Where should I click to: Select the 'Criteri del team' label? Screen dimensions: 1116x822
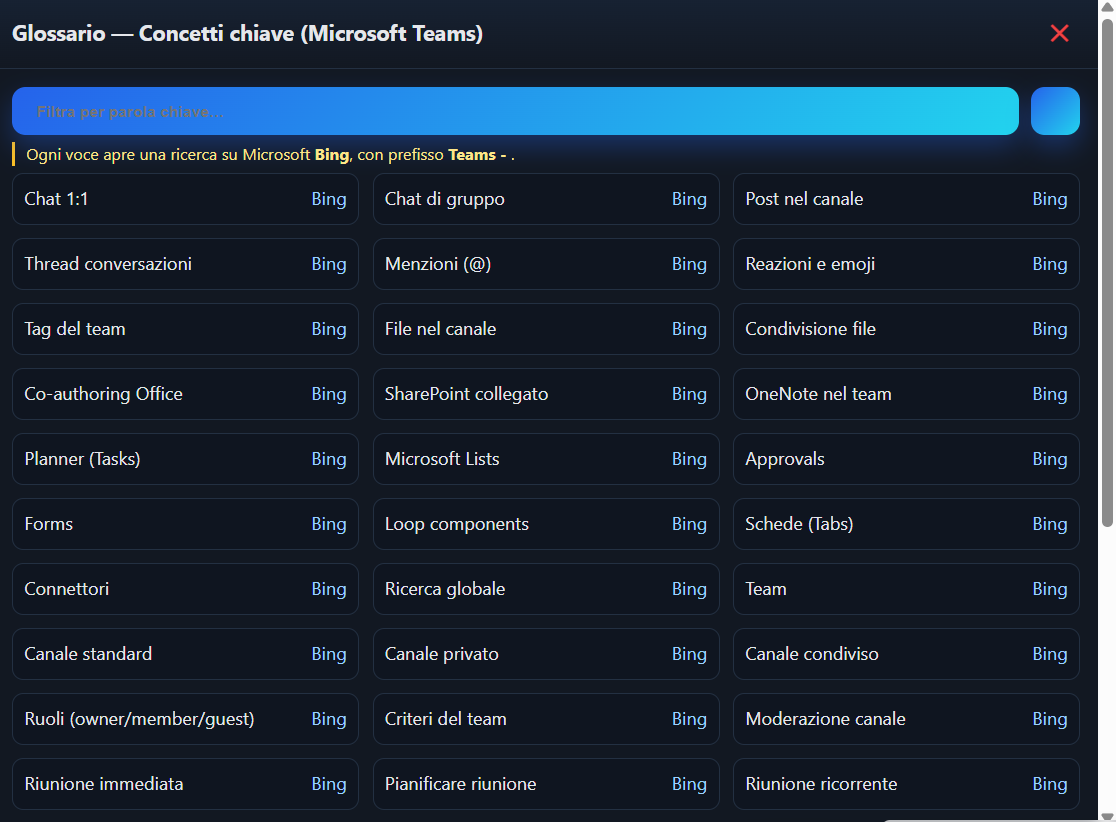coord(446,719)
